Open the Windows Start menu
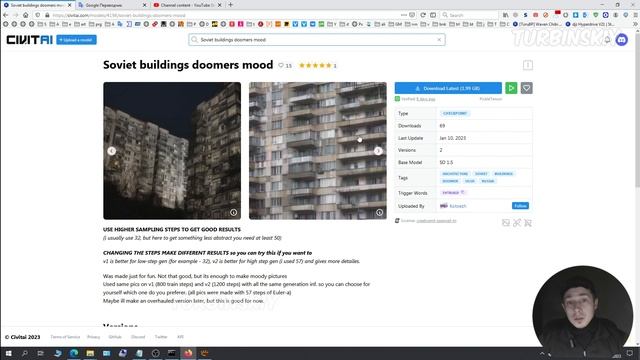 8,353
